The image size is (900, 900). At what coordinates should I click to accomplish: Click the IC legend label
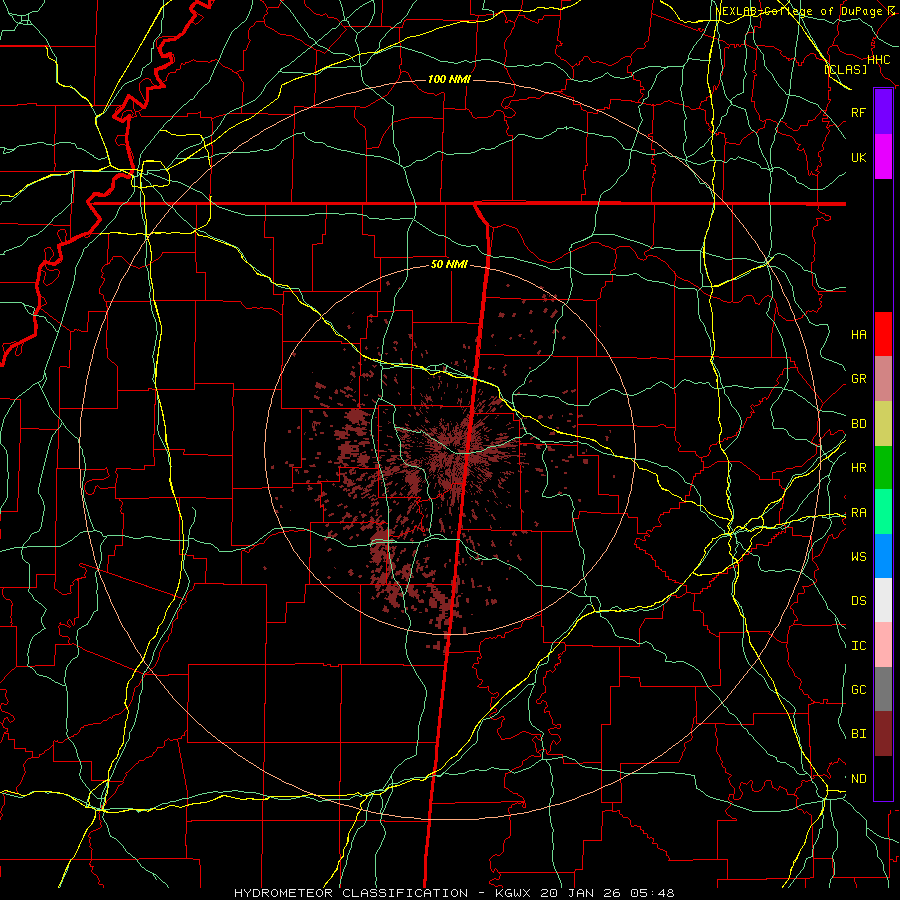(858, 646)
